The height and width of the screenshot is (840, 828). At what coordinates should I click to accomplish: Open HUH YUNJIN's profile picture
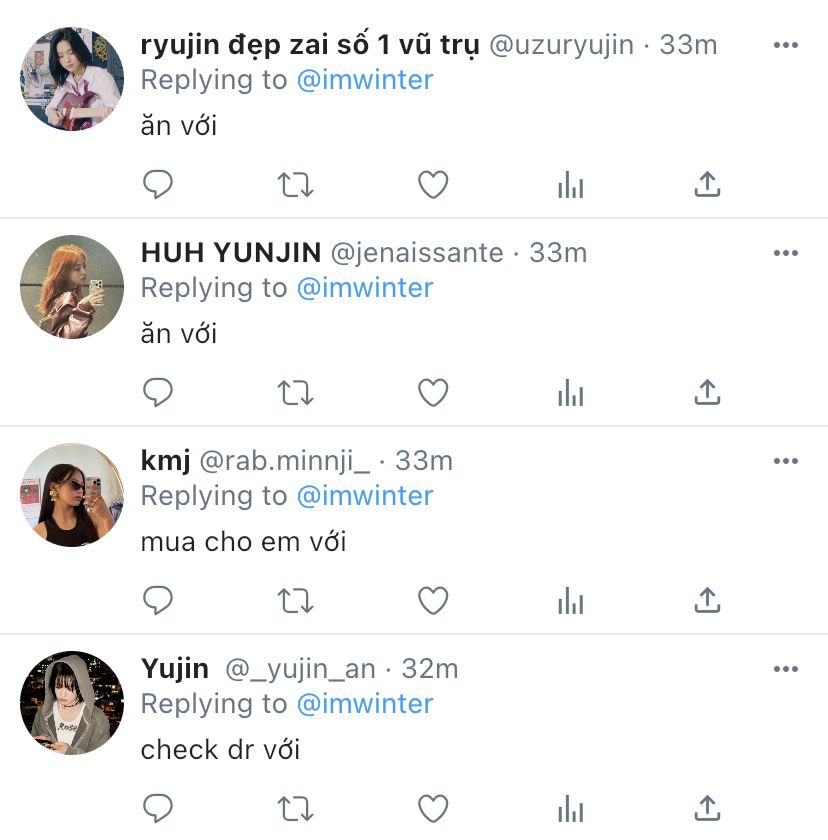[72, 287]
